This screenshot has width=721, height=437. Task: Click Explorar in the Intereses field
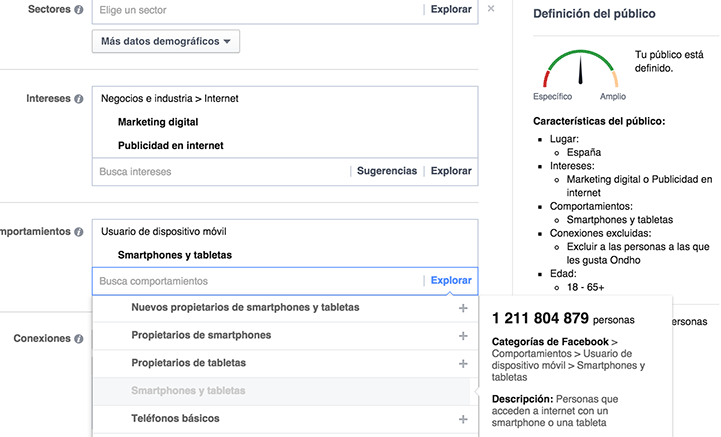click(x=451, y=172)
